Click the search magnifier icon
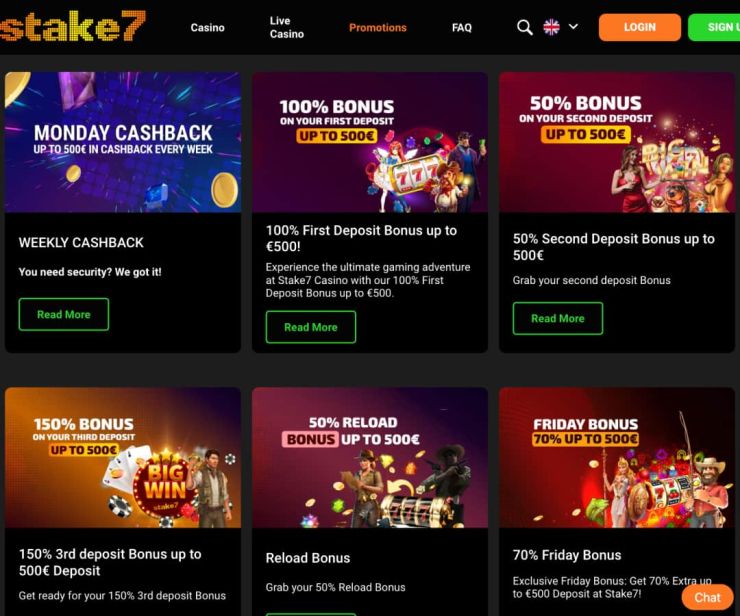Screen dimensions: 740x616 (x=524, y=27)
